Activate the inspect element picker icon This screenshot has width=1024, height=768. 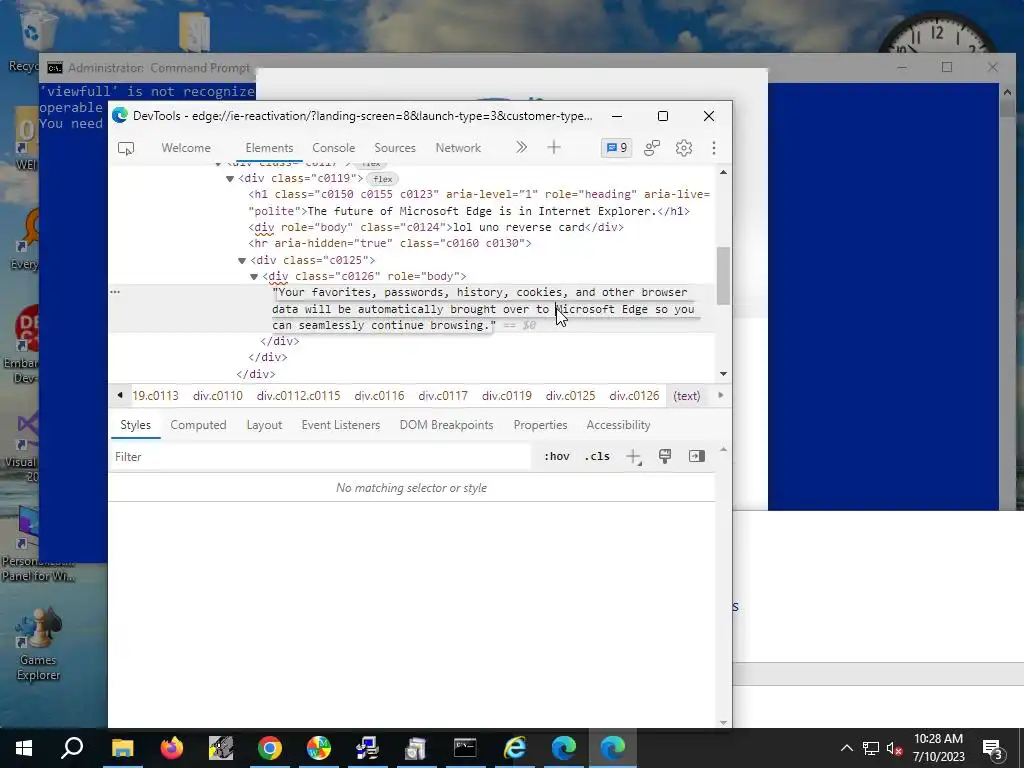[x=126, y=148]
